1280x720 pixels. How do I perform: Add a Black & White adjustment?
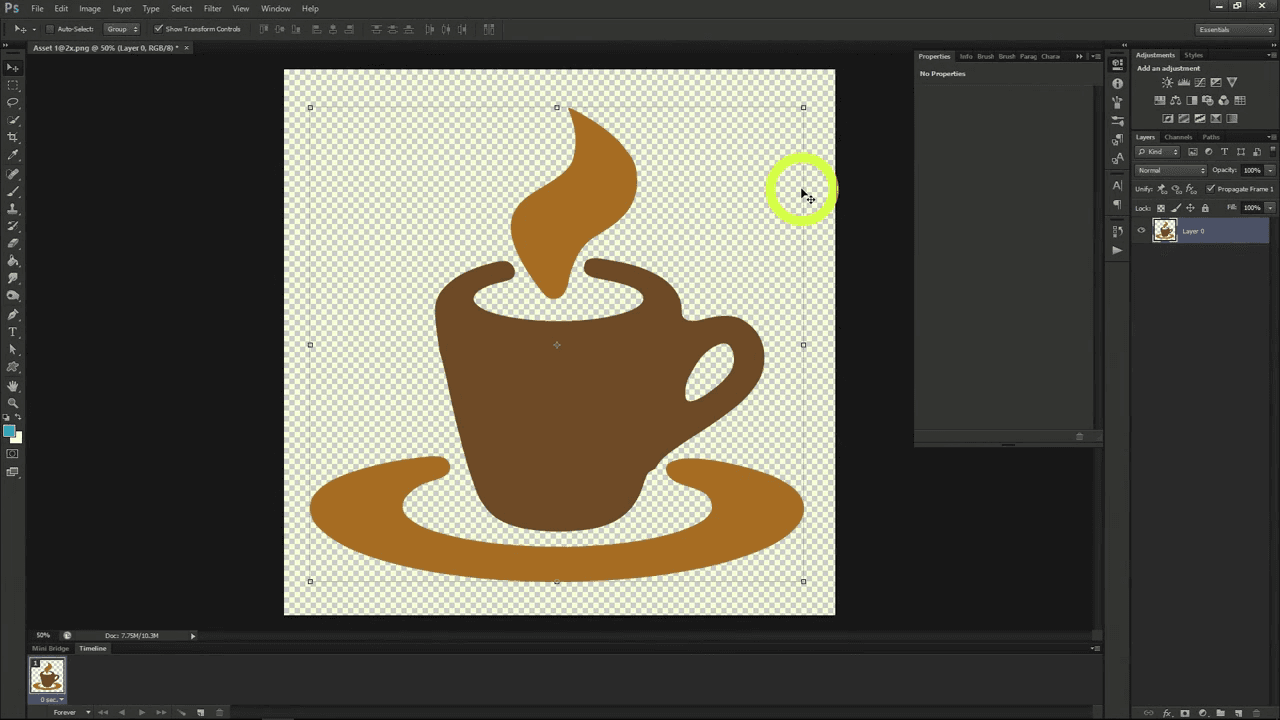tap(1192, 101)
